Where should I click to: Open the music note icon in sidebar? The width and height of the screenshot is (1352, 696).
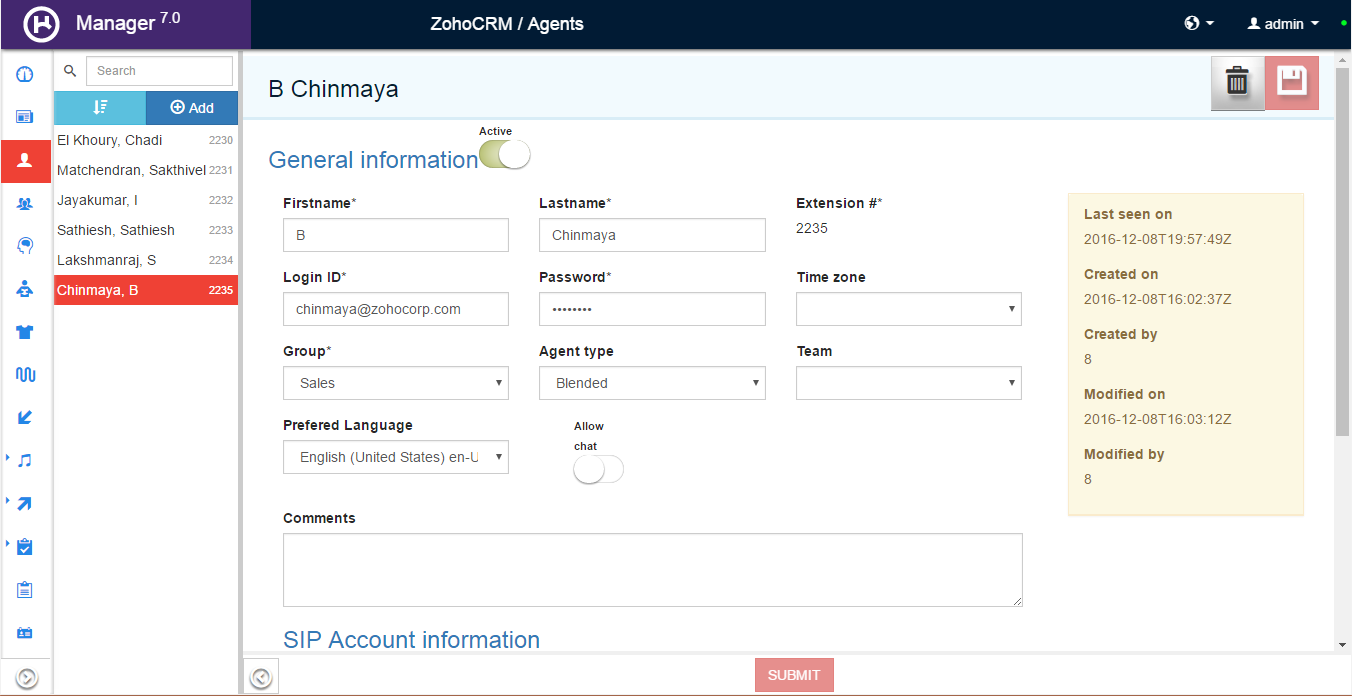click(x=25, y=461)
